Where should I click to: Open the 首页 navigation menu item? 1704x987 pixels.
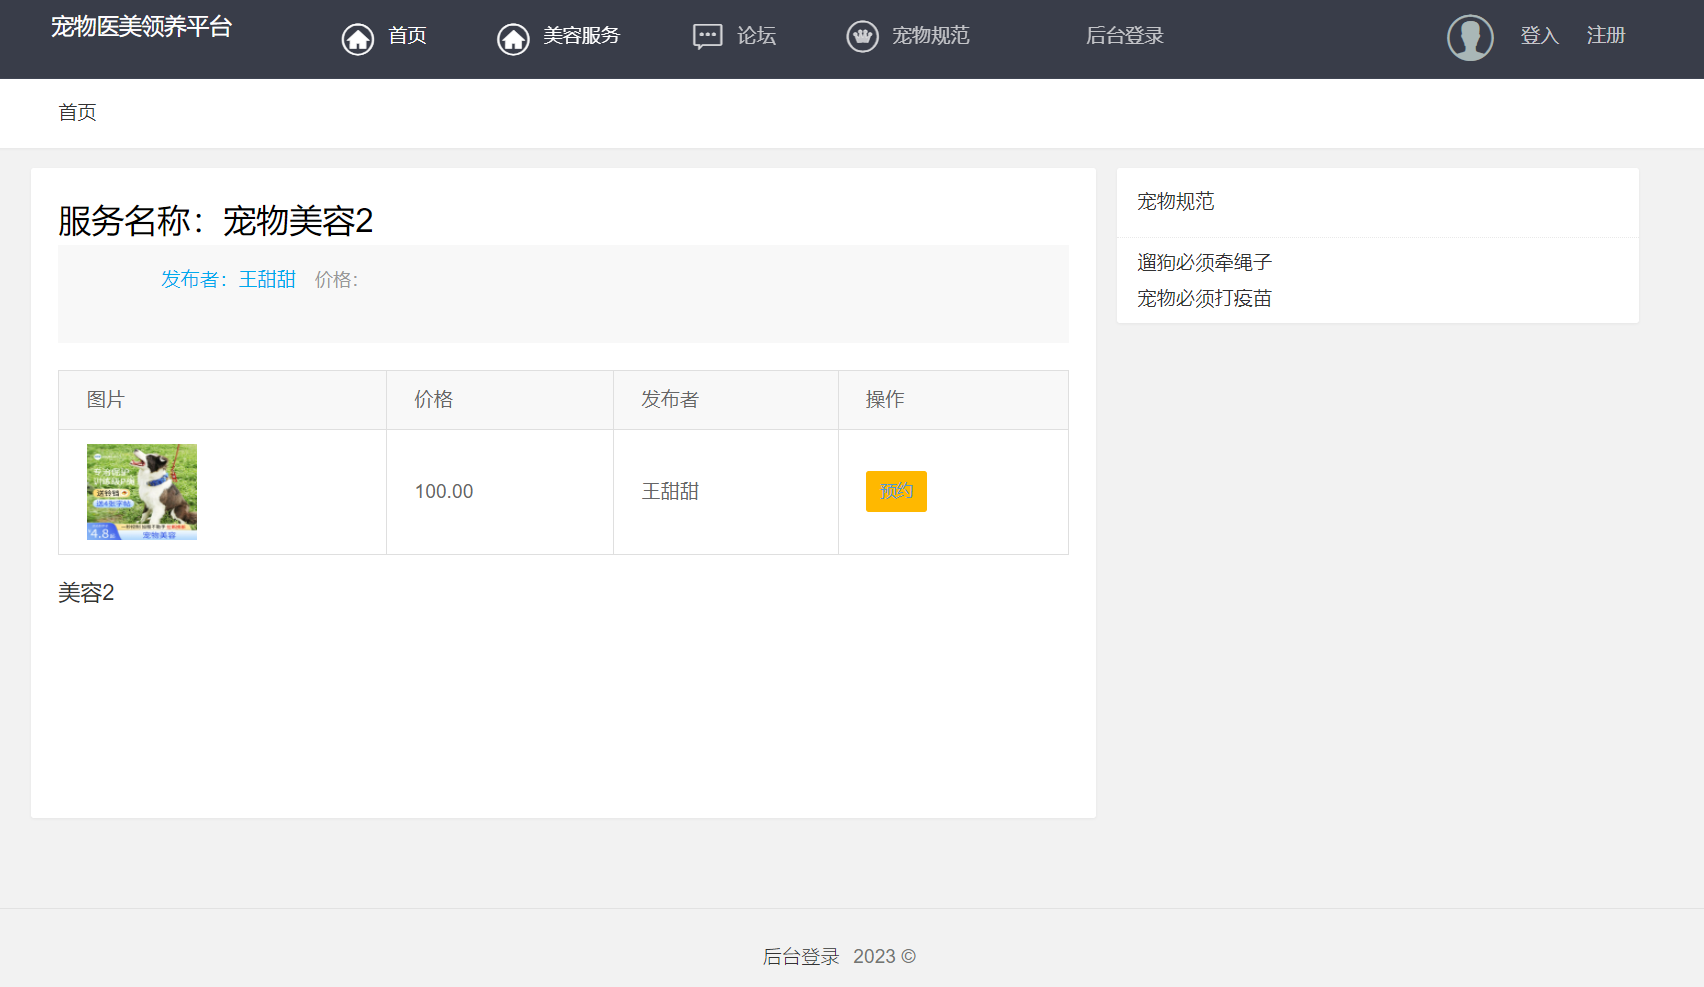407,36
